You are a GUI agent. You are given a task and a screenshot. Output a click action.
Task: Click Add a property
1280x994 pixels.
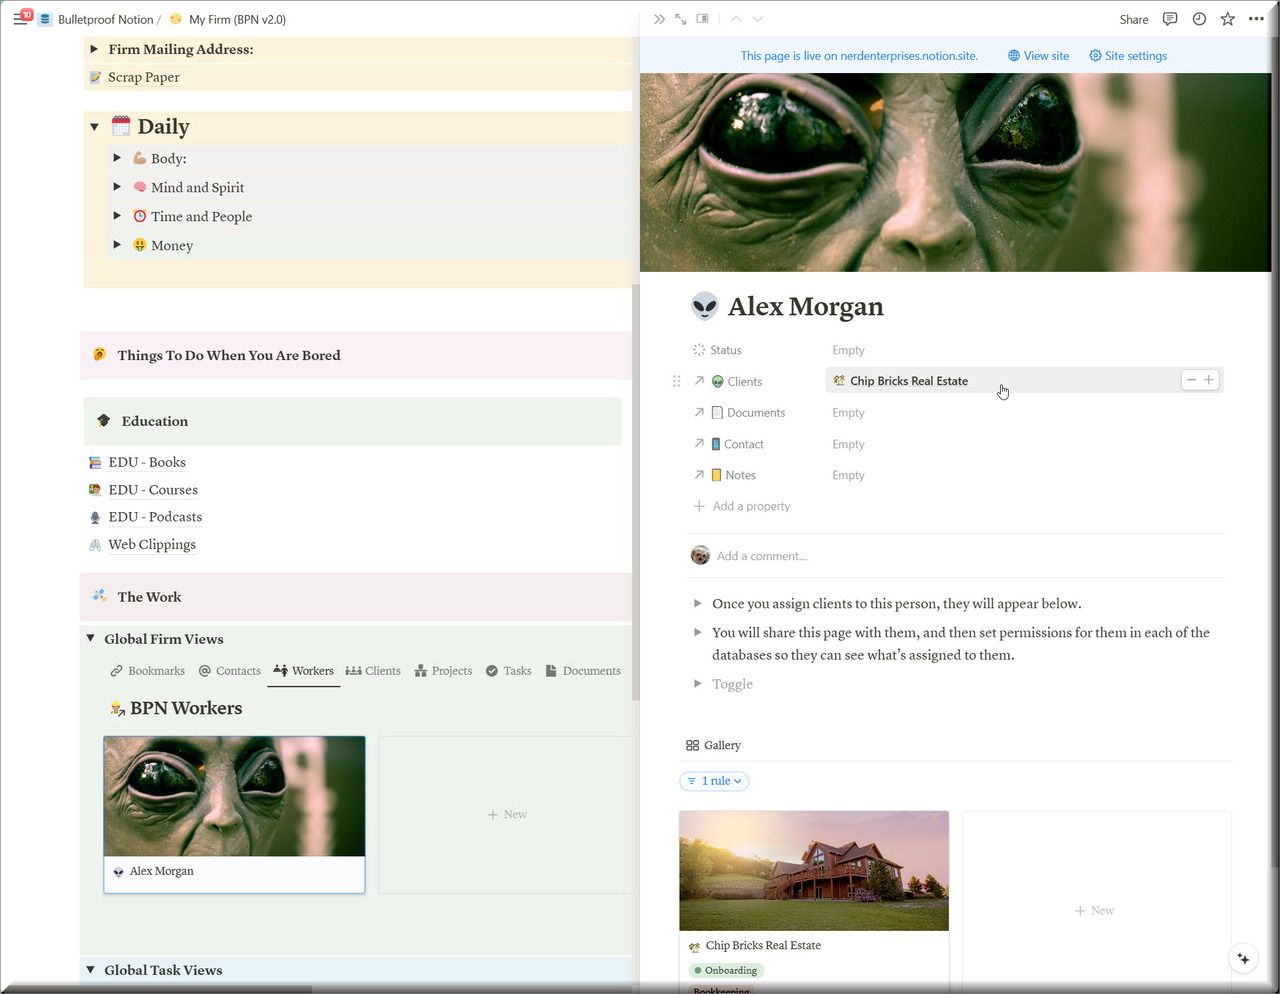point(742,506)
